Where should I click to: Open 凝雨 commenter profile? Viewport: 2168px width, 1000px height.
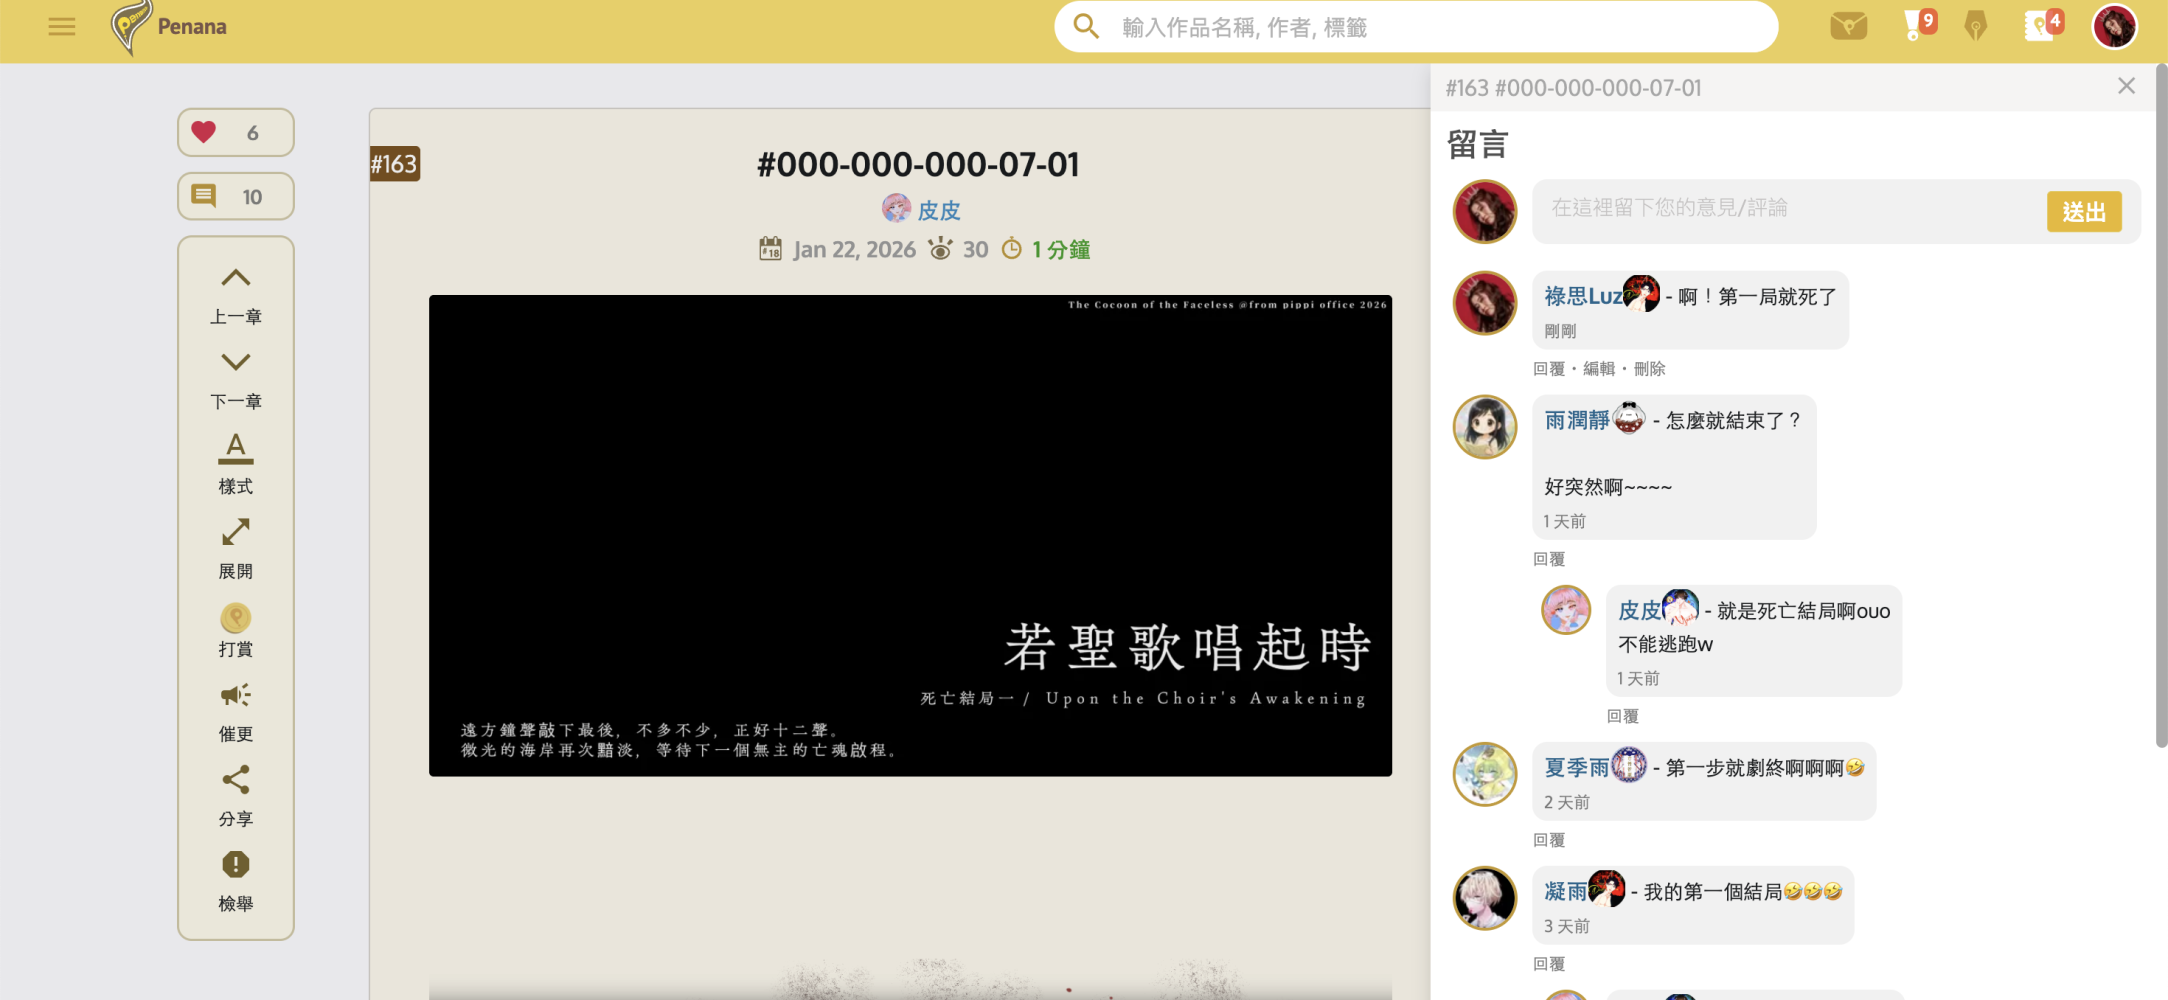[1566, 891]
